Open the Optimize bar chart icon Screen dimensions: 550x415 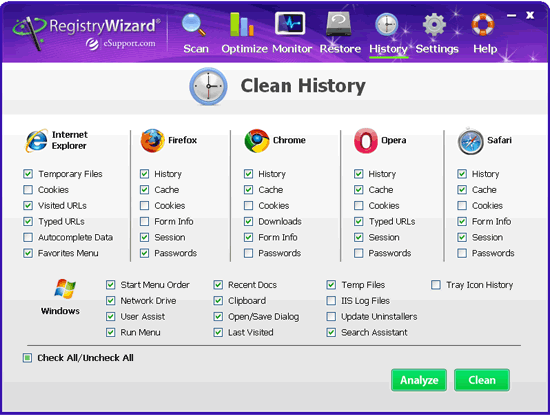click(x=242, y=25)
